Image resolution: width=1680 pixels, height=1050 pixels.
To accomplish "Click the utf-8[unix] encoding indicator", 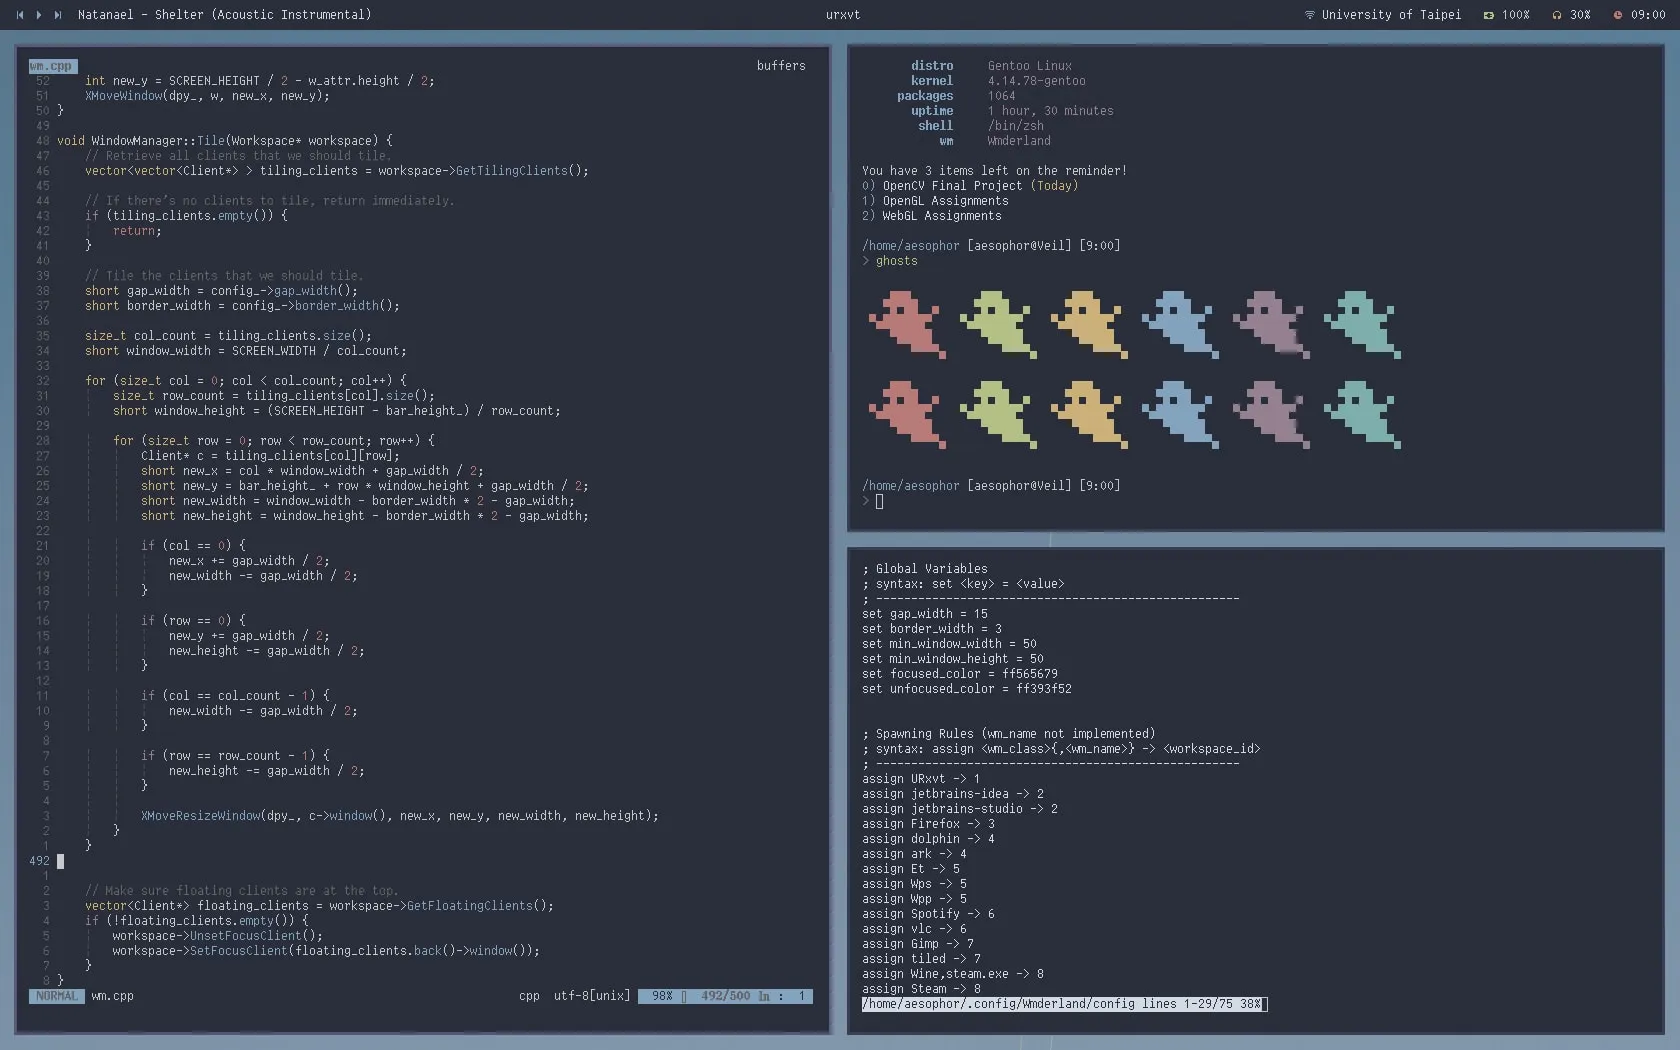I will click(x=591, y=996).
